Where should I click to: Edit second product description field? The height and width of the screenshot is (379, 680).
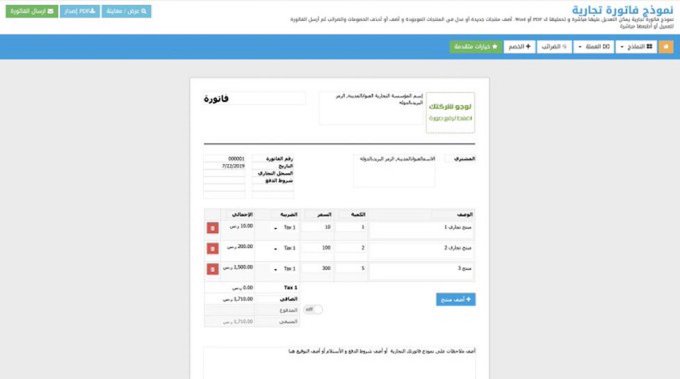(421, 251)
